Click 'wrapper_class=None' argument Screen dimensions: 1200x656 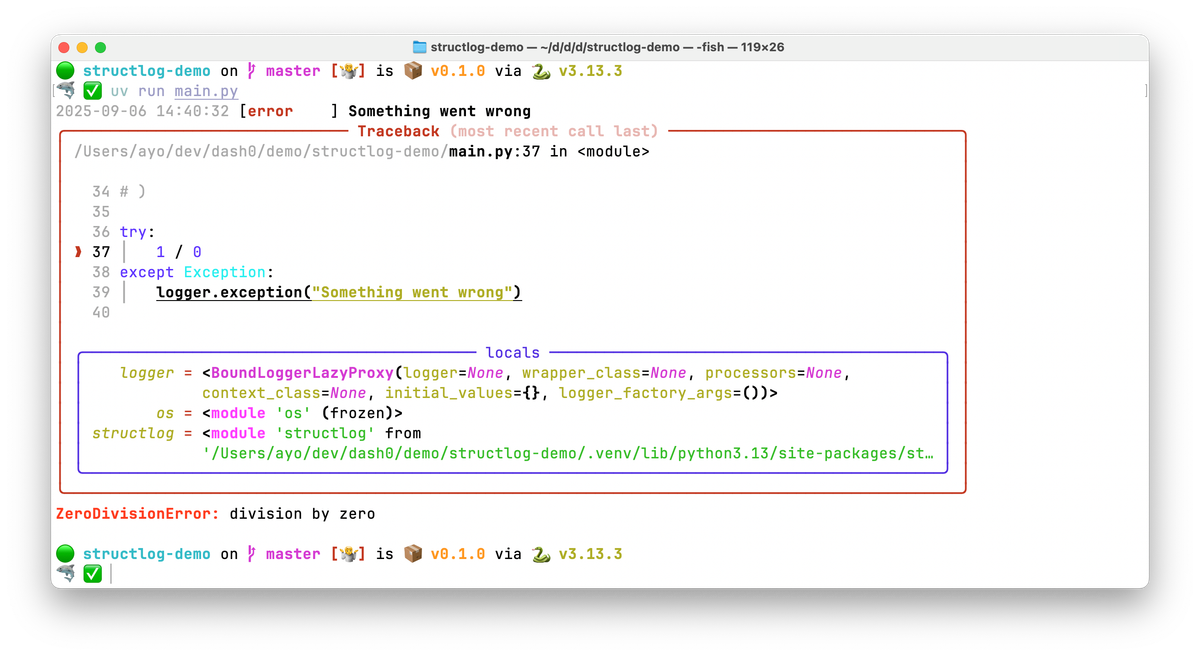[x=604, y=373]
